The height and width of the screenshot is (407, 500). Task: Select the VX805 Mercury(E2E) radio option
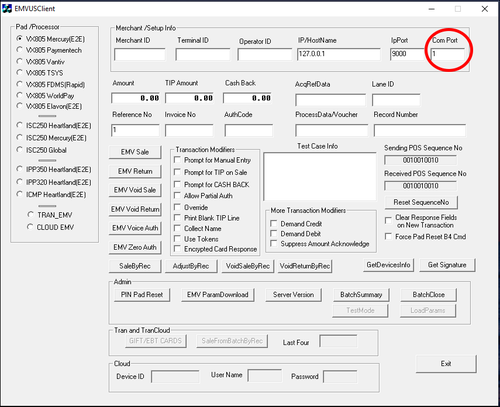pyautogui.click(x=51, y=39)
